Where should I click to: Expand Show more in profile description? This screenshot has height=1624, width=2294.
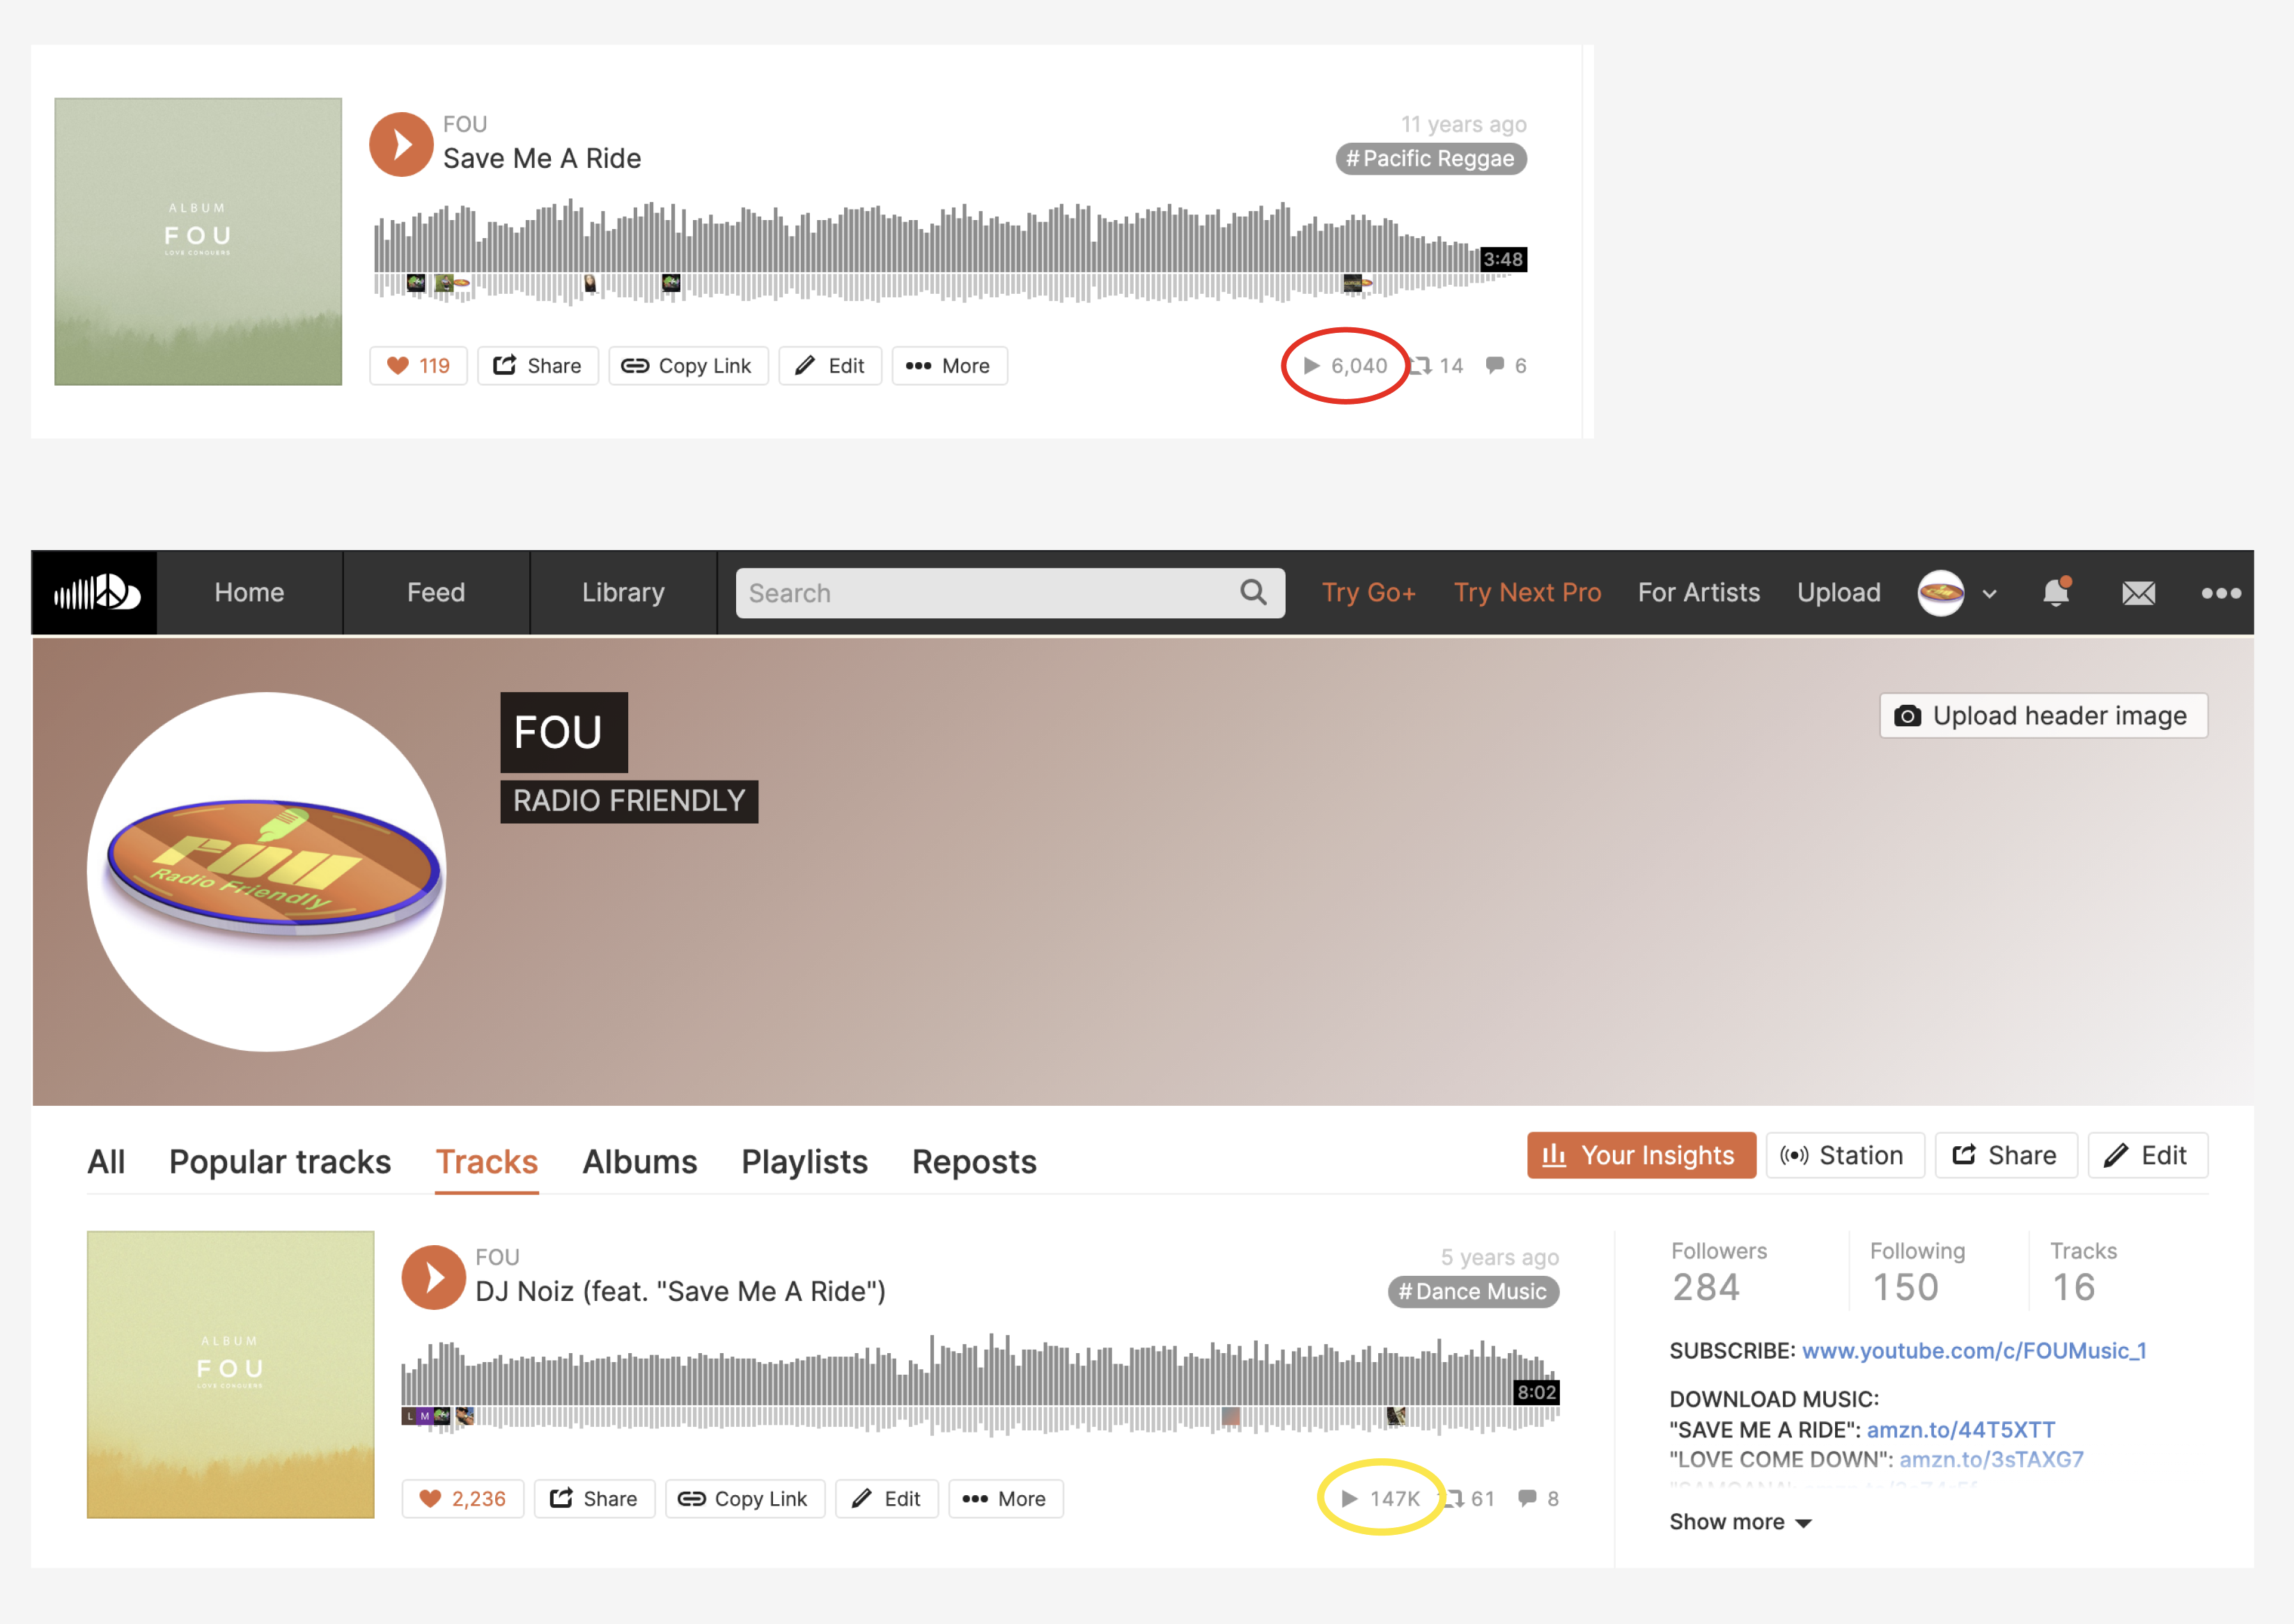click(1740, 1522)
